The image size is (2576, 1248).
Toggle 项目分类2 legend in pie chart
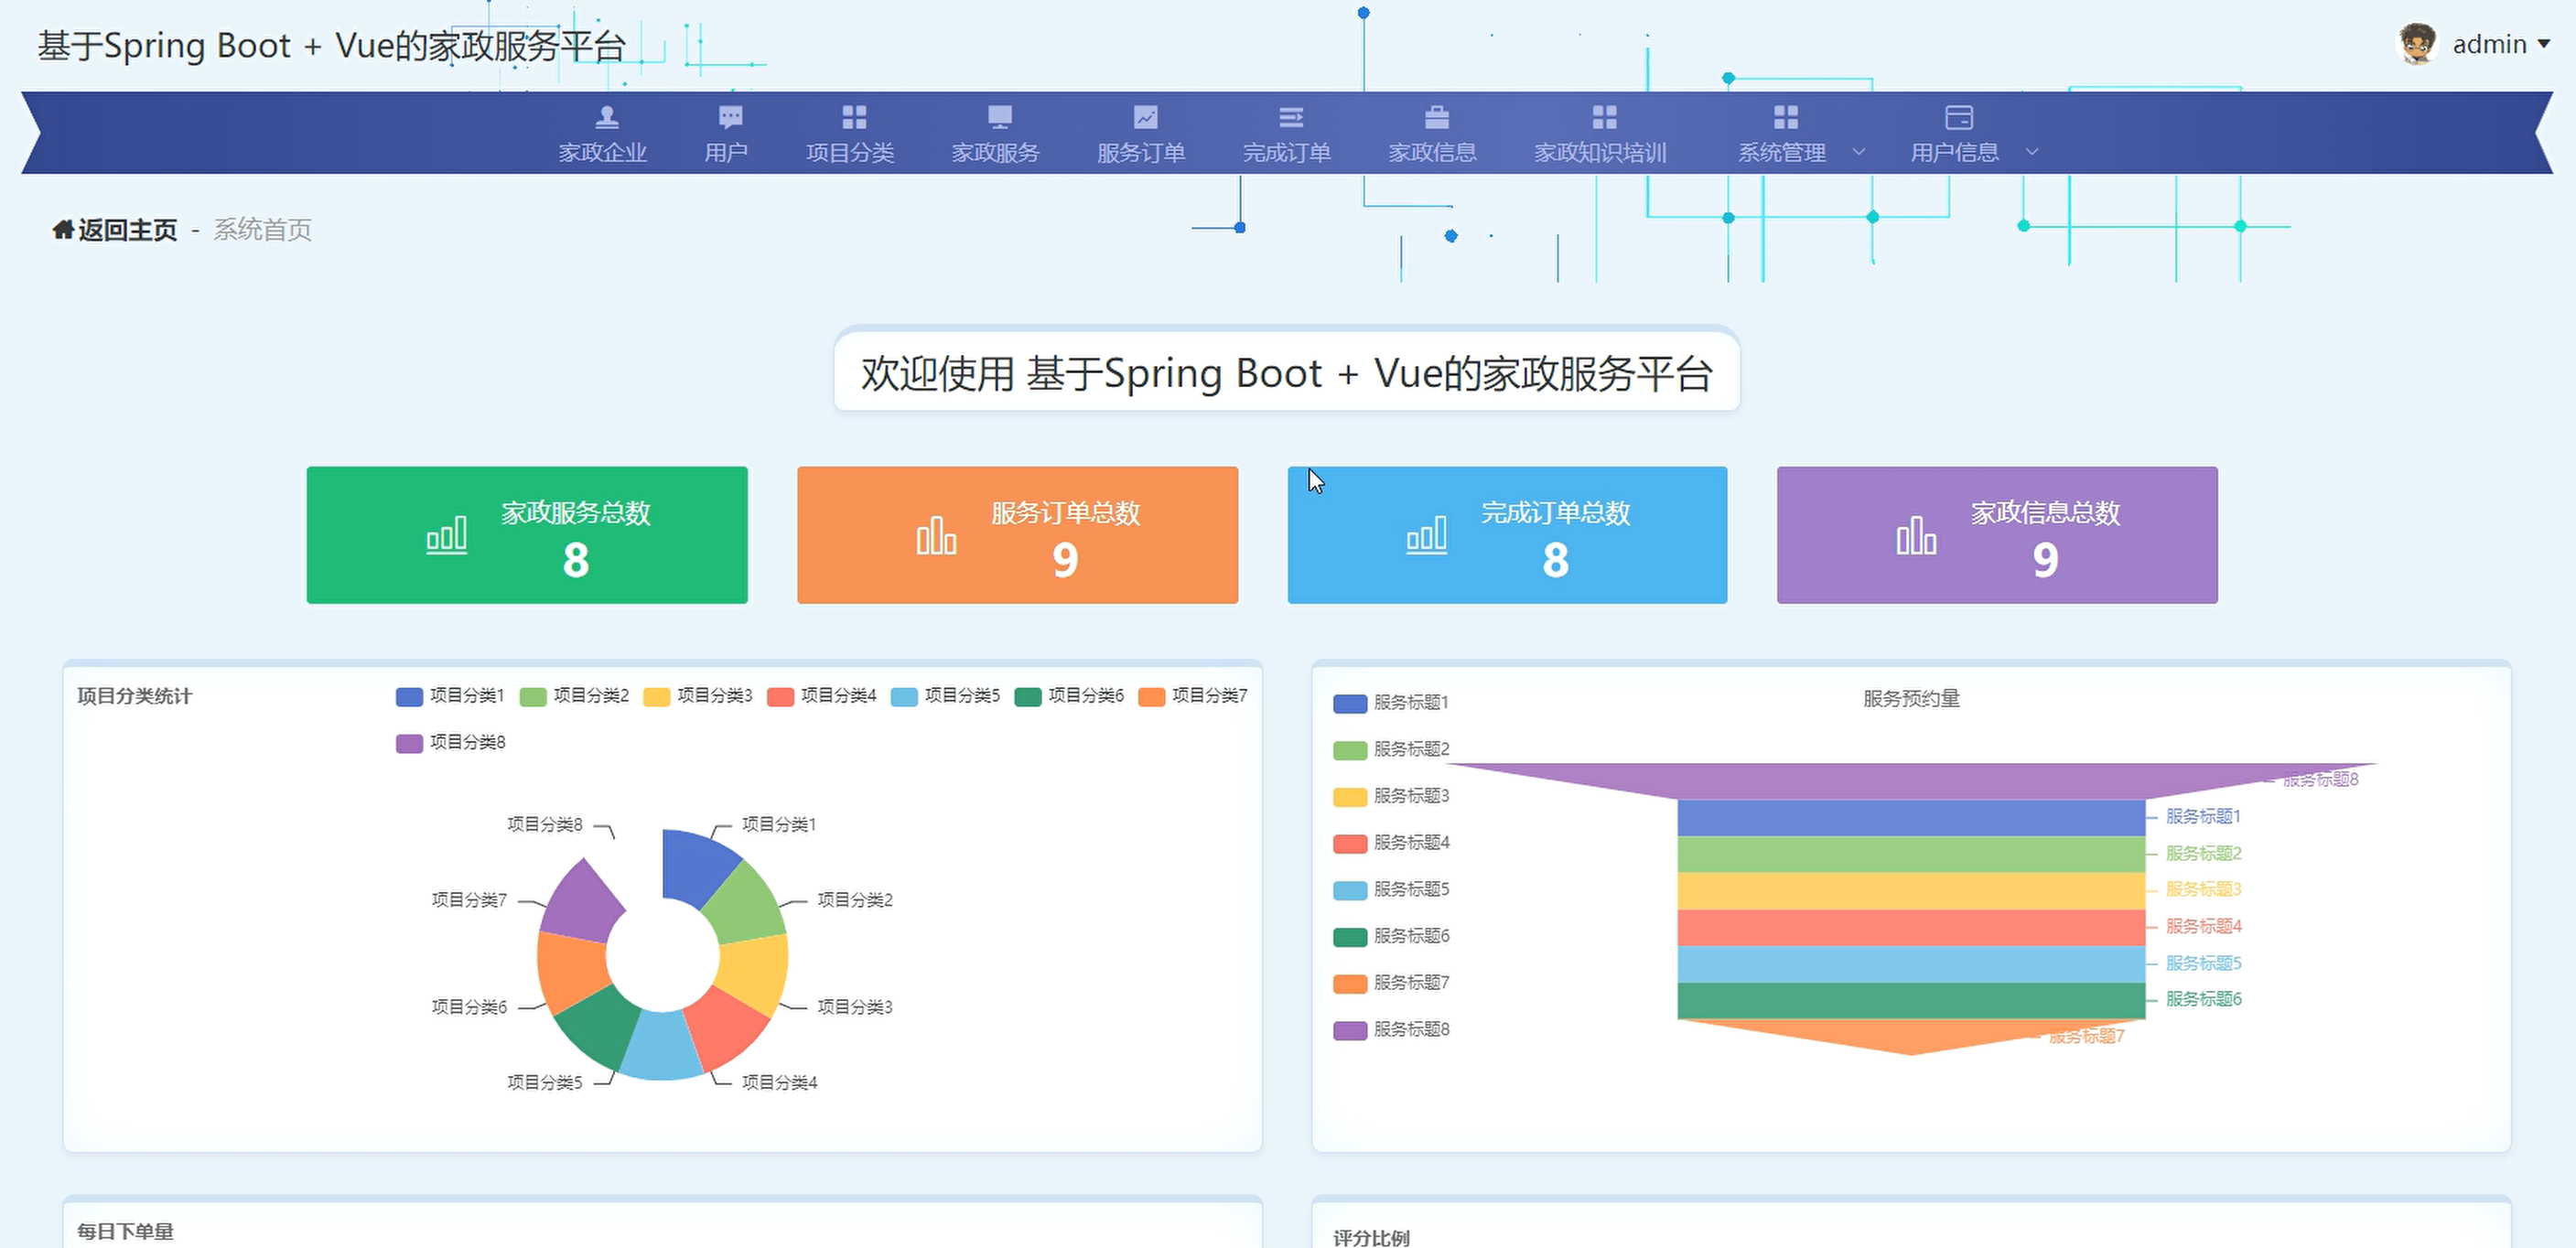coord(574,696)
